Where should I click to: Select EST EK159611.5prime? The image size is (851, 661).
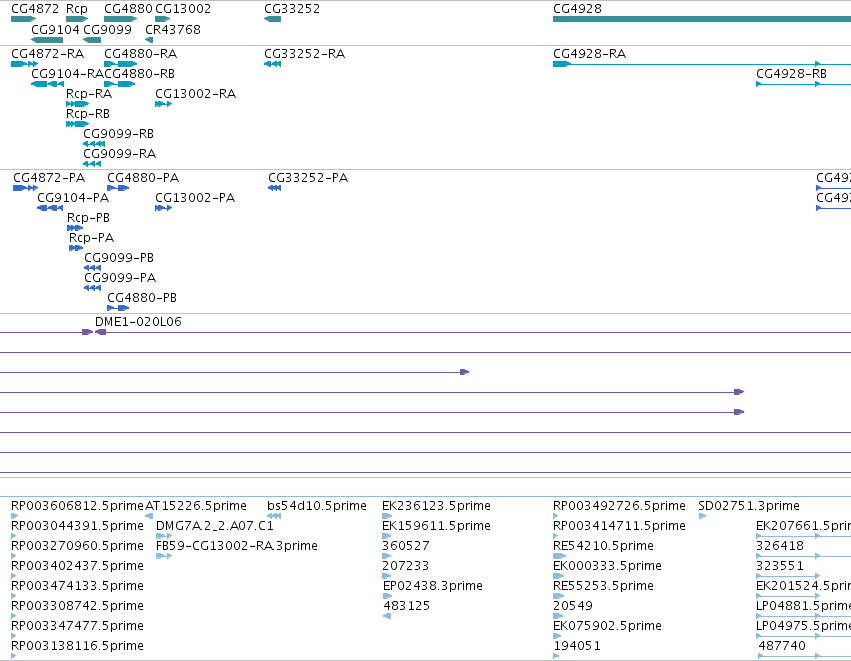[x=436, y=526]
